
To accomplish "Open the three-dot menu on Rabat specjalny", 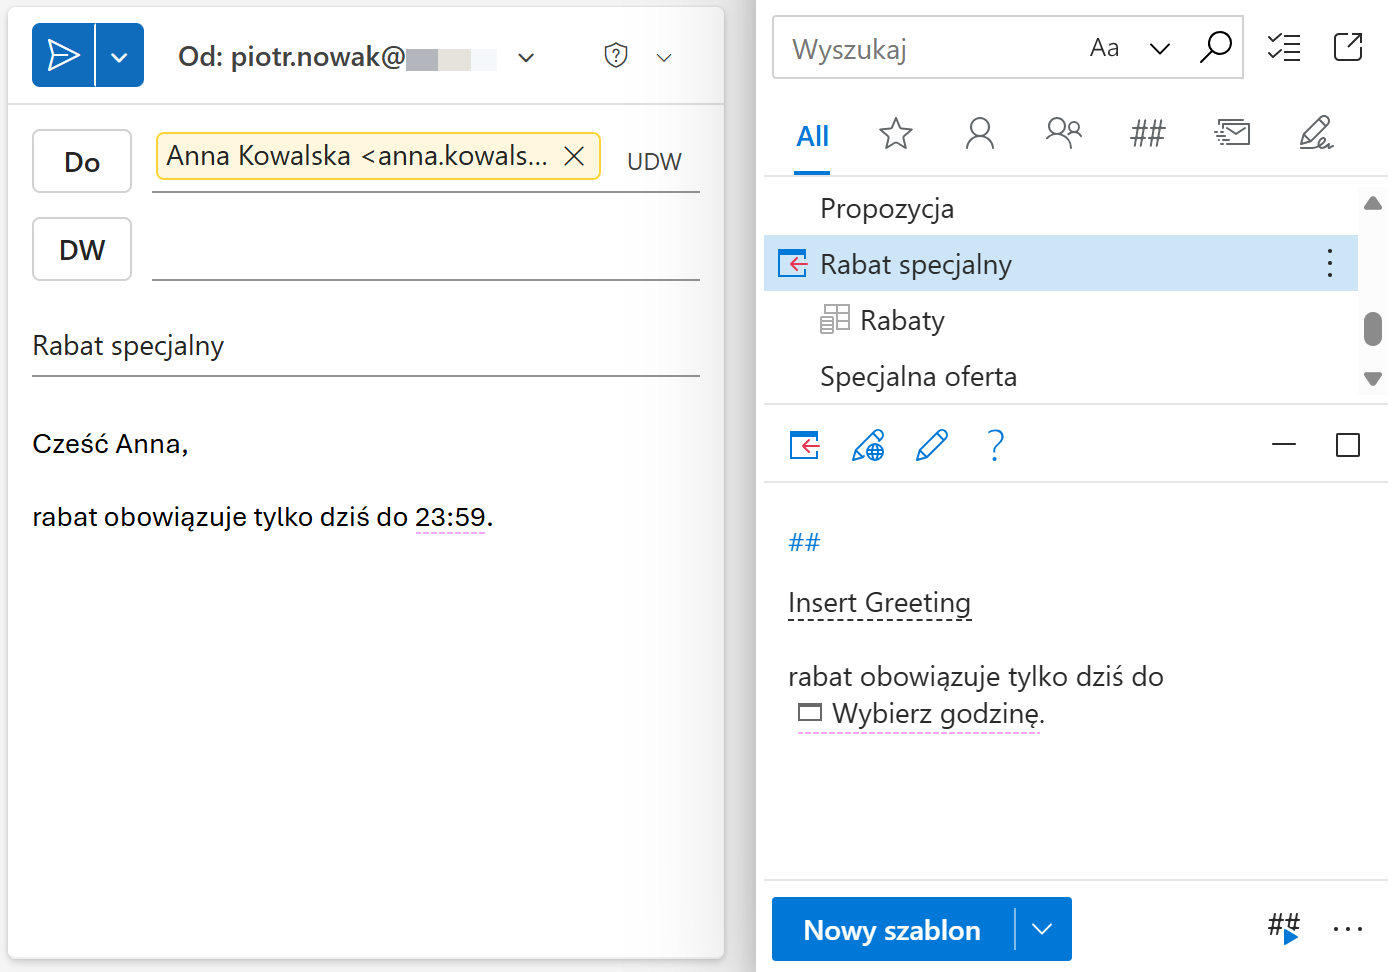I will (x=1329, y=263).
